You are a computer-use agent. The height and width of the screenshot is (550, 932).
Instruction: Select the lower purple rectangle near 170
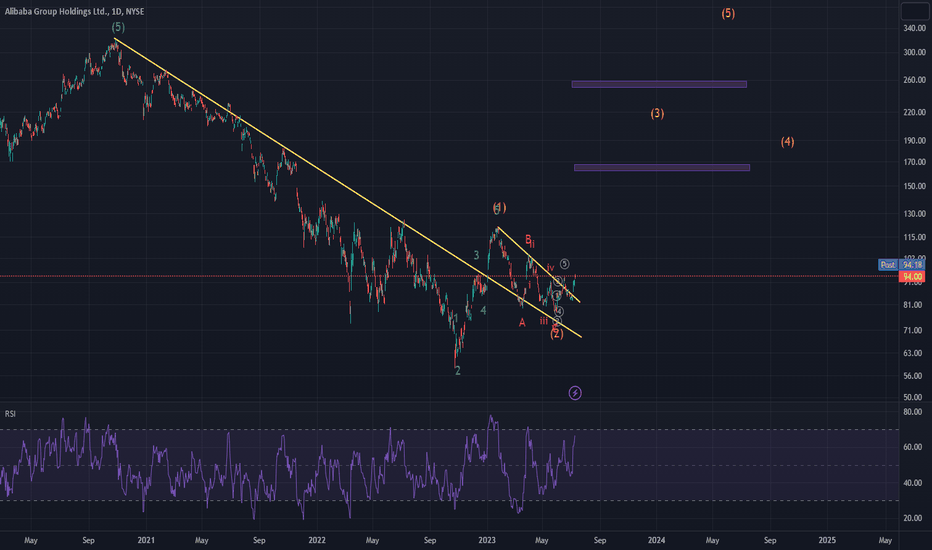(x=662, y=168)
